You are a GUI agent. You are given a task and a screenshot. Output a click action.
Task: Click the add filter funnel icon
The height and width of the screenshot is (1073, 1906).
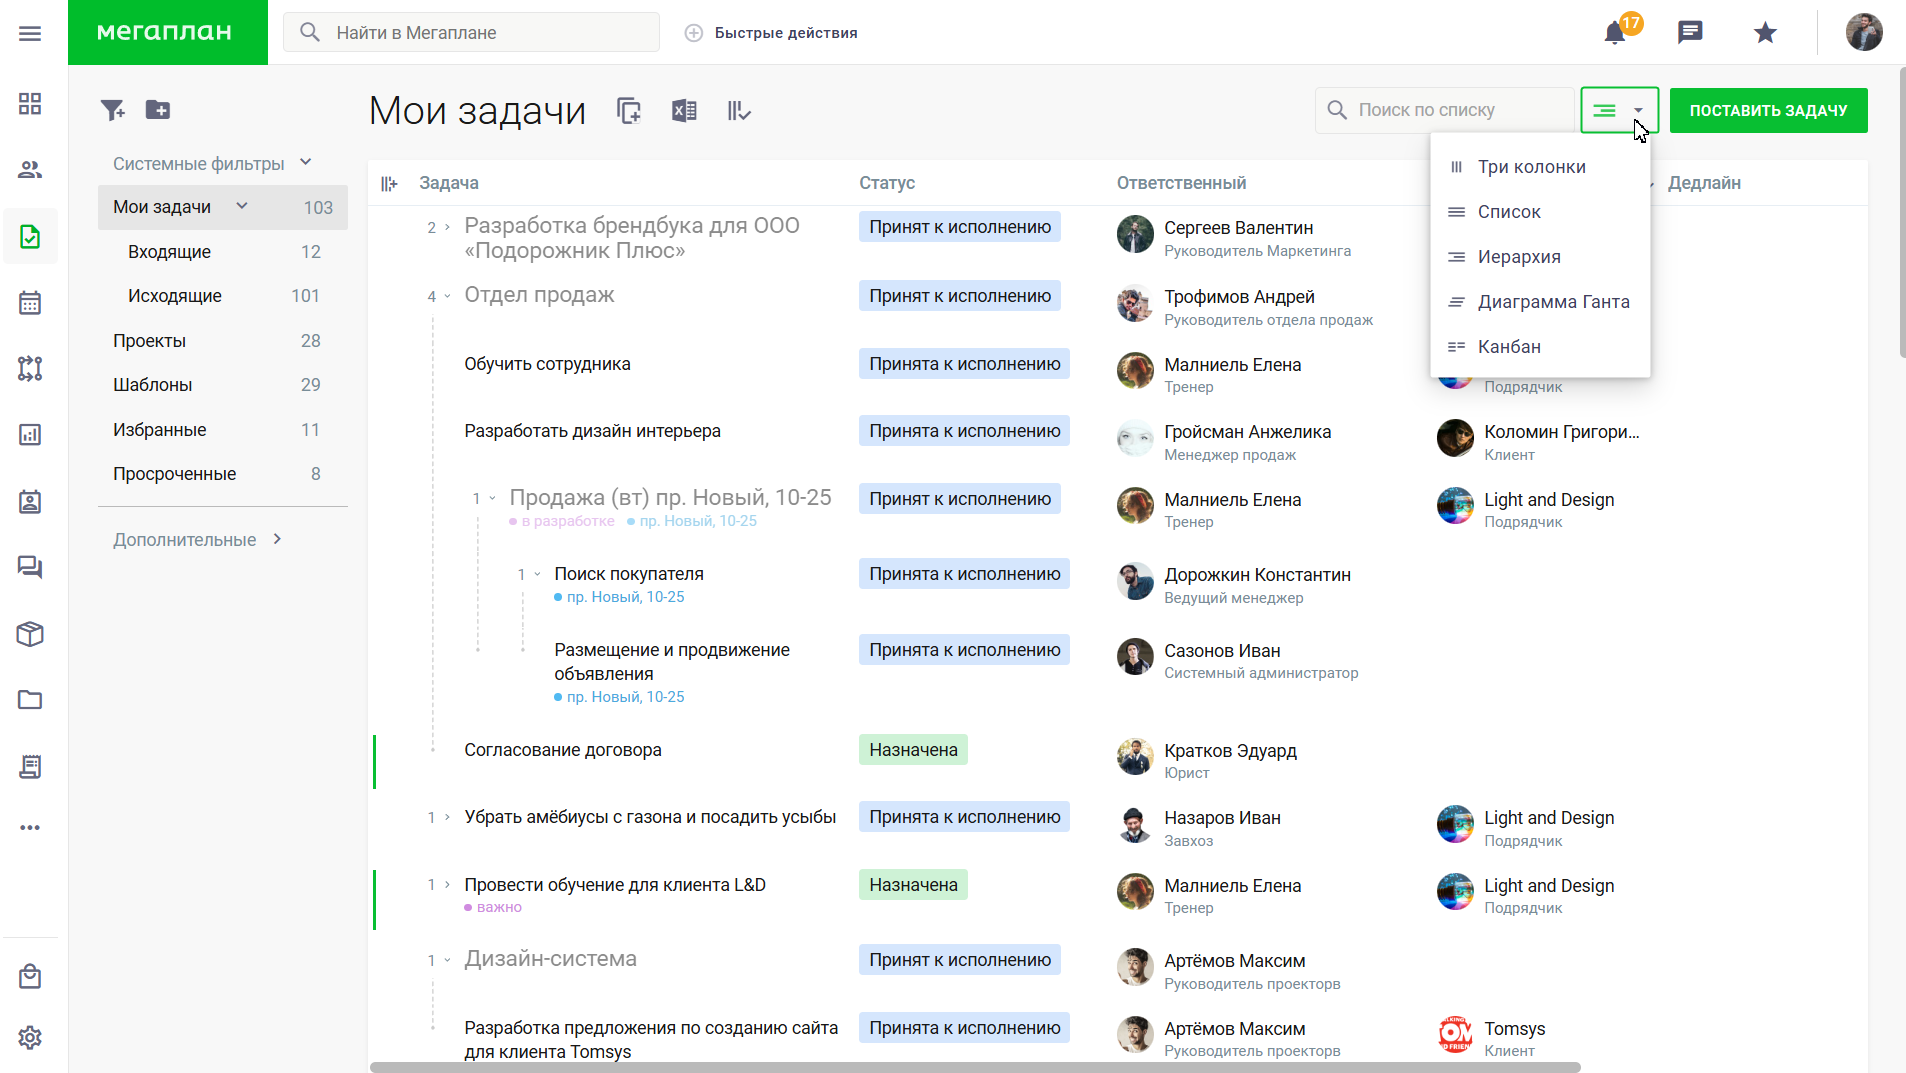113,110
